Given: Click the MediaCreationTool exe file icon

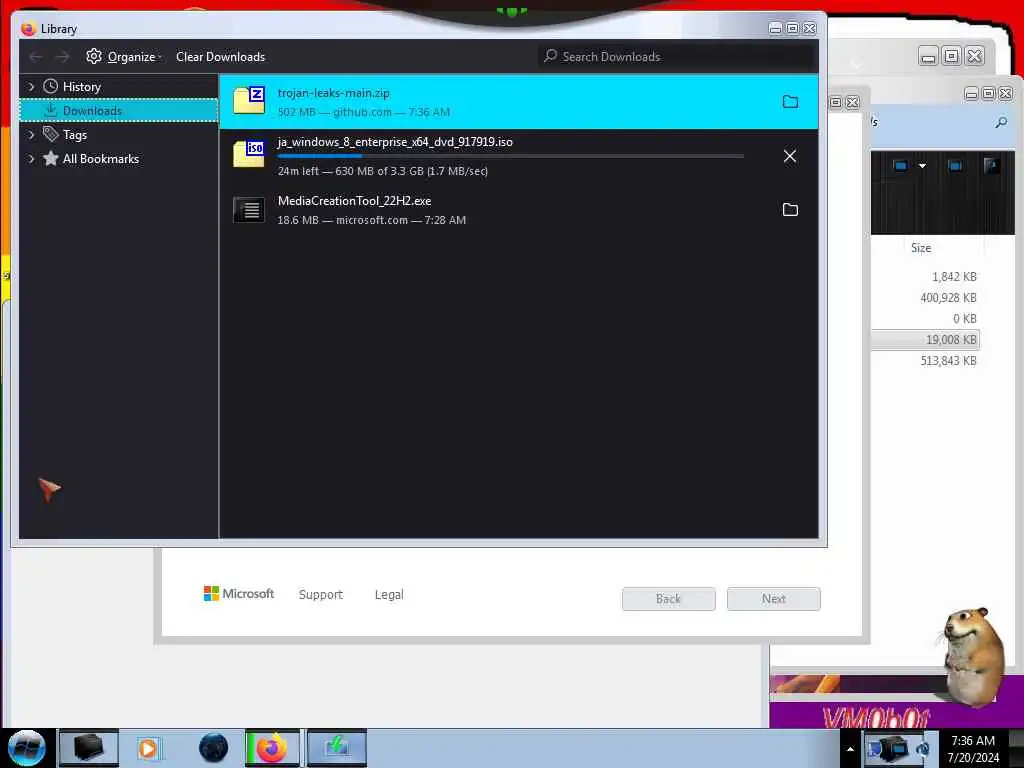Looking at the screenshot, I should (x=249, y=210).
